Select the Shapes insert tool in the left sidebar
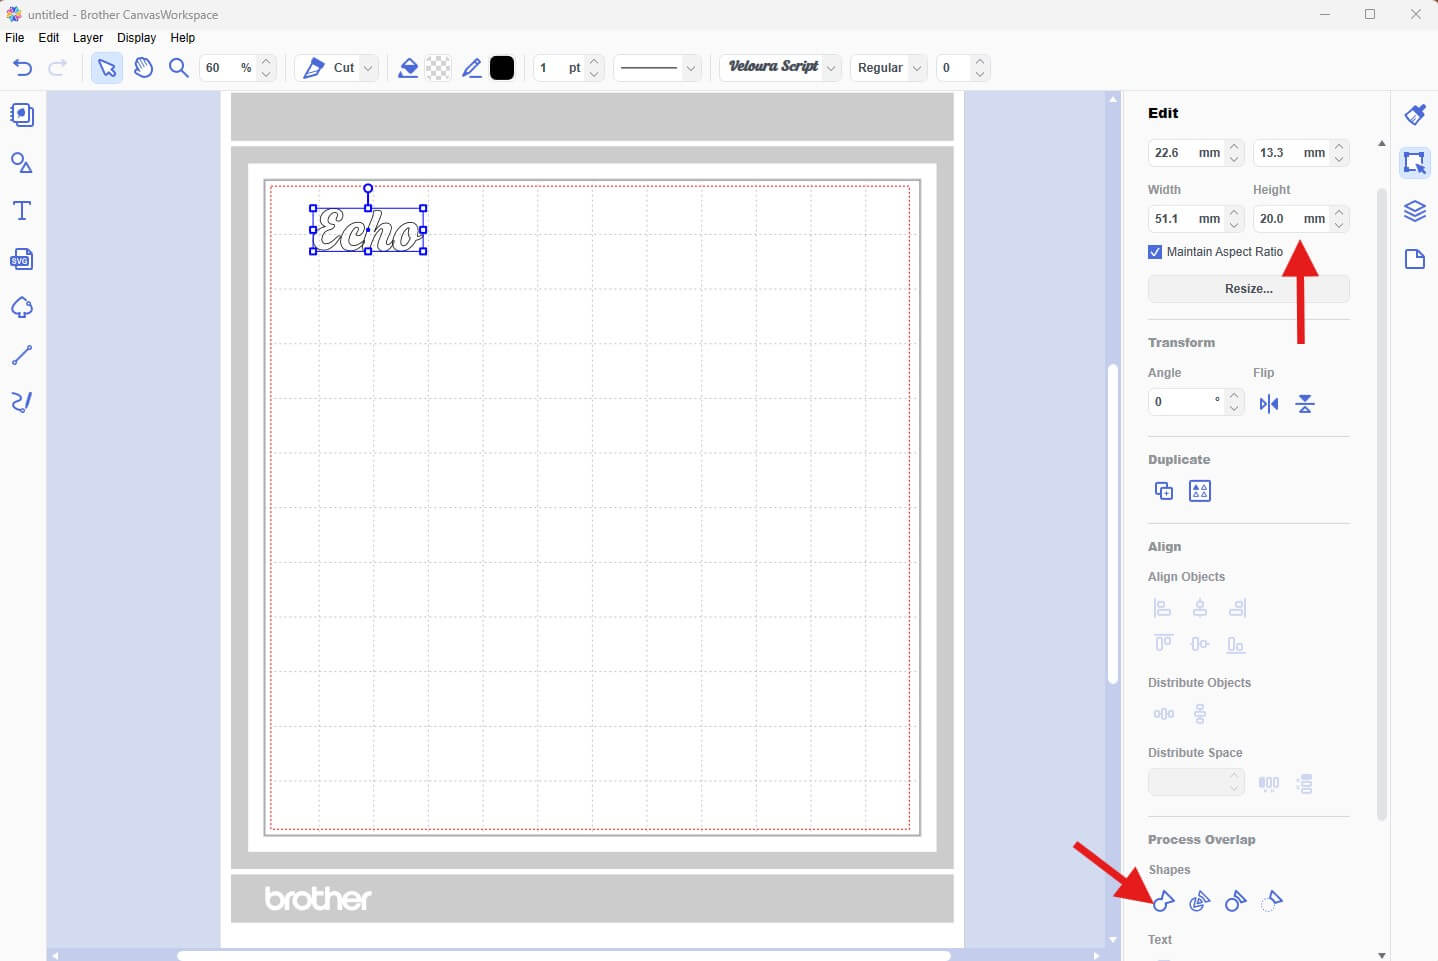1438x961 pixels. click(x=21, y=162)
